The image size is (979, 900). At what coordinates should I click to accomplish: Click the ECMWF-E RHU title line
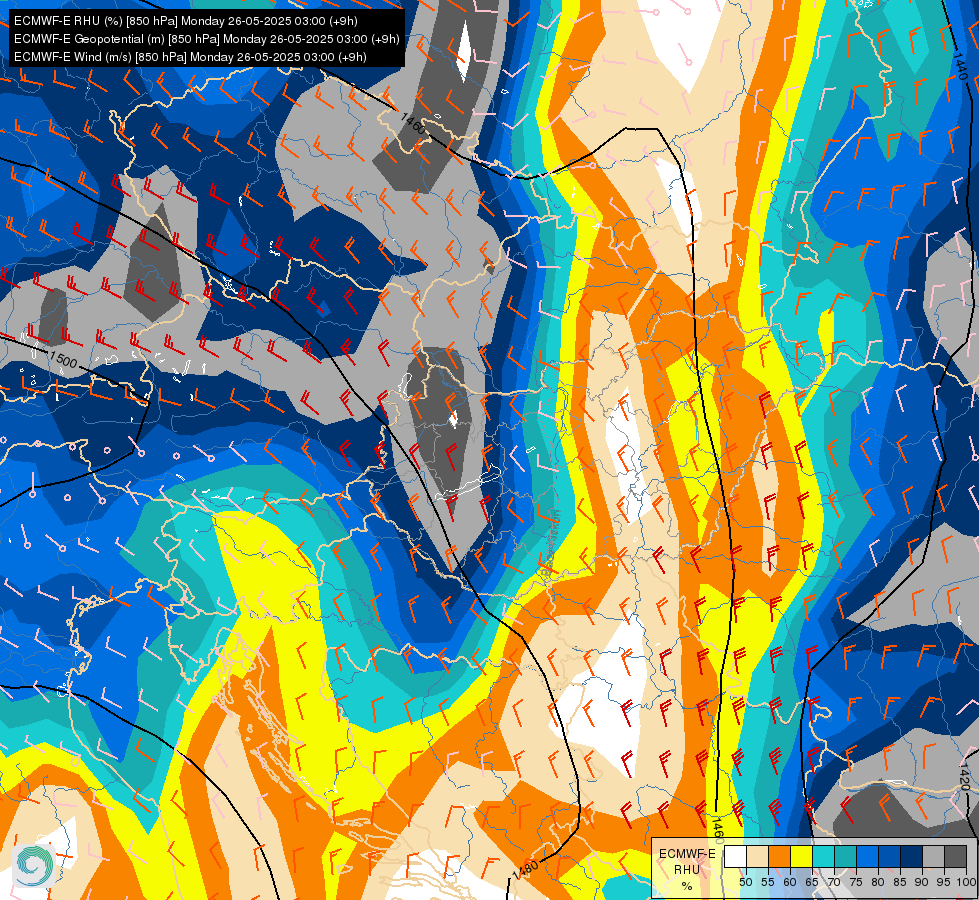tap(185, 21)
